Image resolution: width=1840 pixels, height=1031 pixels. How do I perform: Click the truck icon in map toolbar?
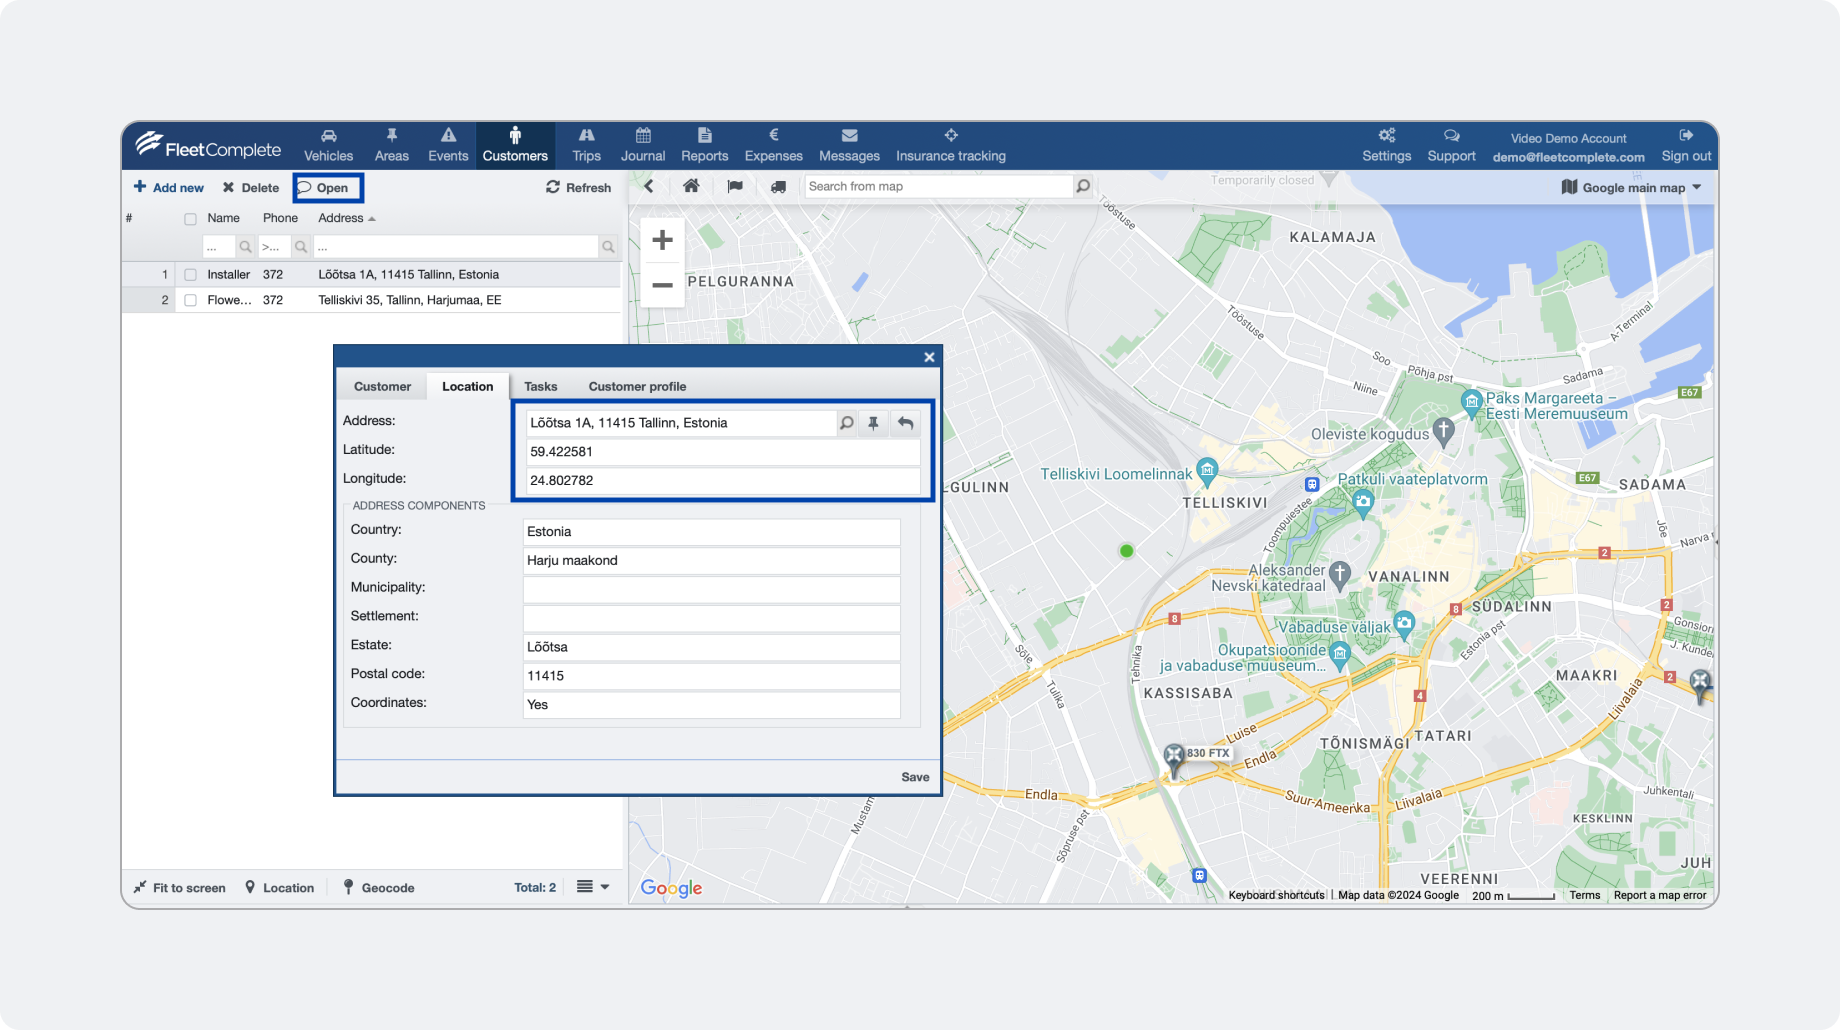click(778, 186)
